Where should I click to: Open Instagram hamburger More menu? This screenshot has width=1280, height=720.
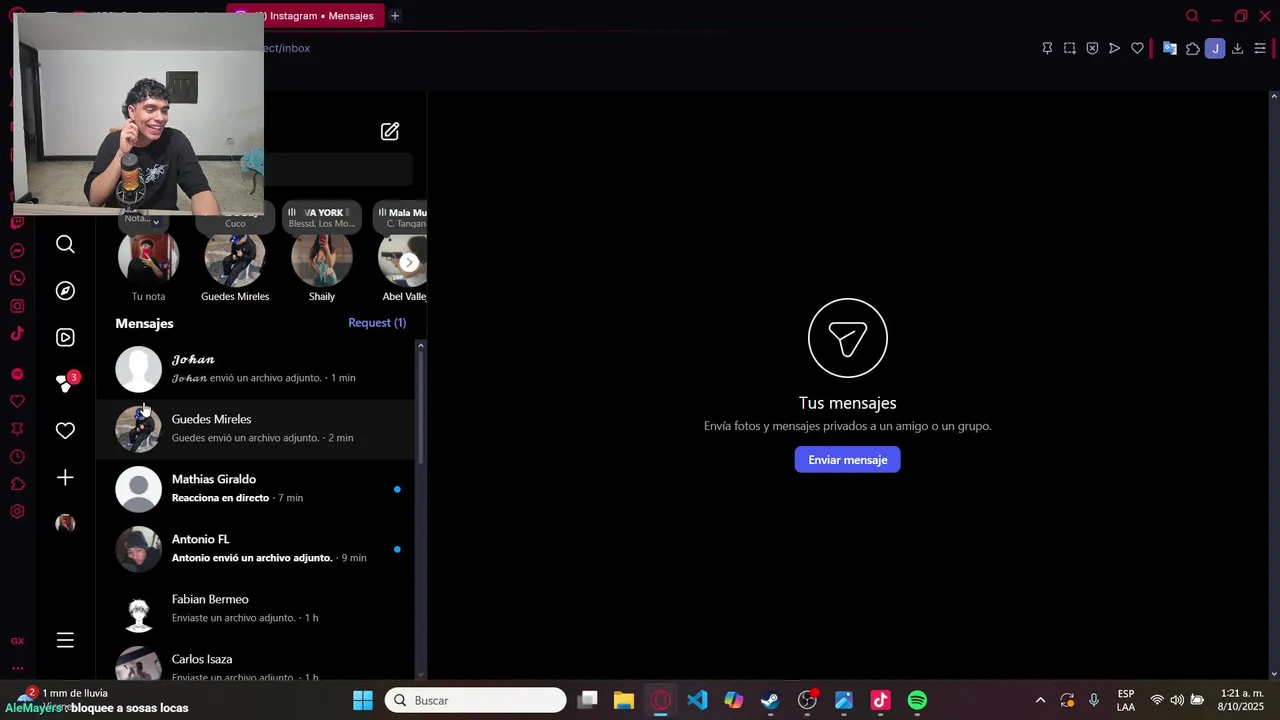tap(65, 640)
